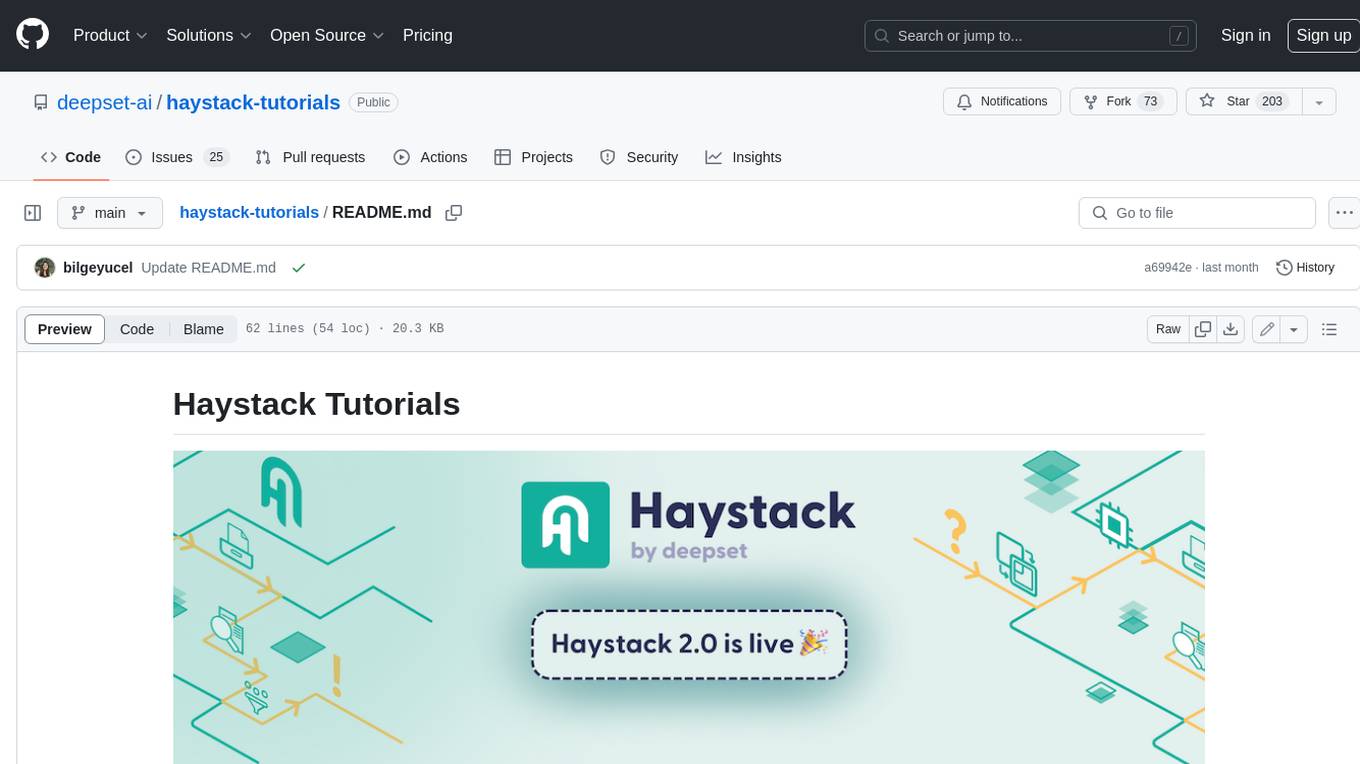Switch to the Security tab
The height and width of the screenshot is (764, 1360).
639,157
